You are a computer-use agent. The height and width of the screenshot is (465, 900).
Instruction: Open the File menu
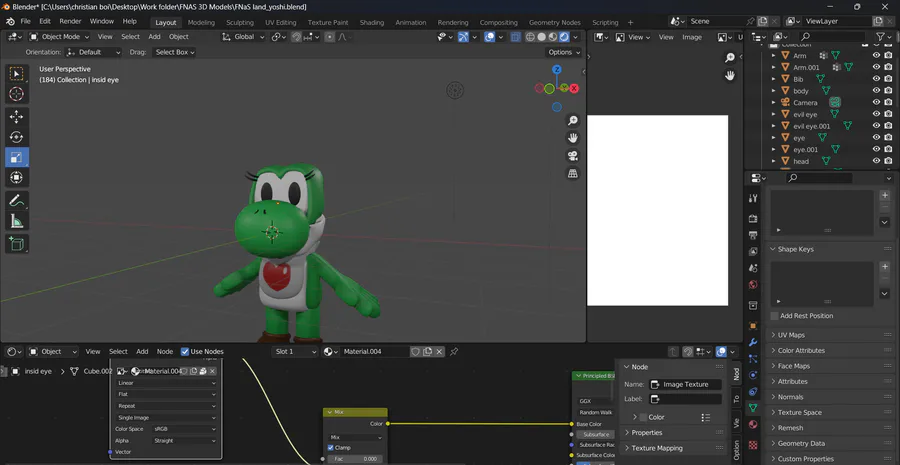[x=26, y=21]
